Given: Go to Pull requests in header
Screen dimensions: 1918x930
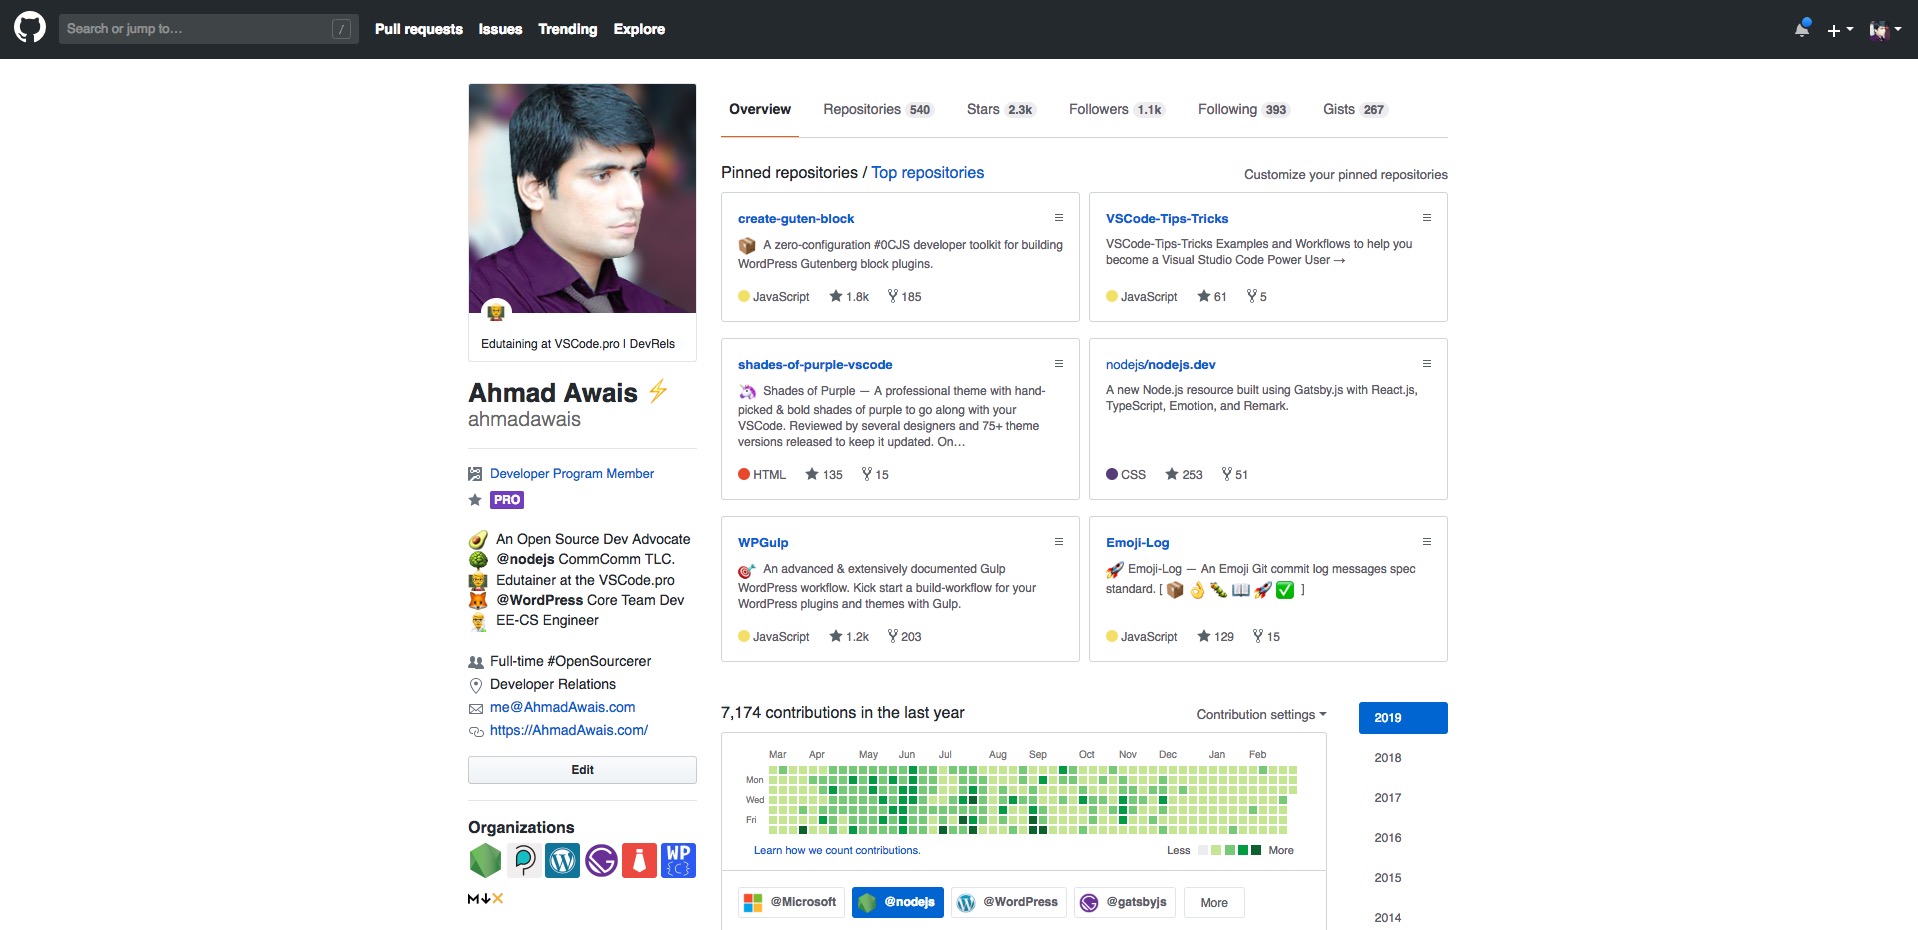Looking at the screenshot, I should pyautogui.click(x=419, y=29).
